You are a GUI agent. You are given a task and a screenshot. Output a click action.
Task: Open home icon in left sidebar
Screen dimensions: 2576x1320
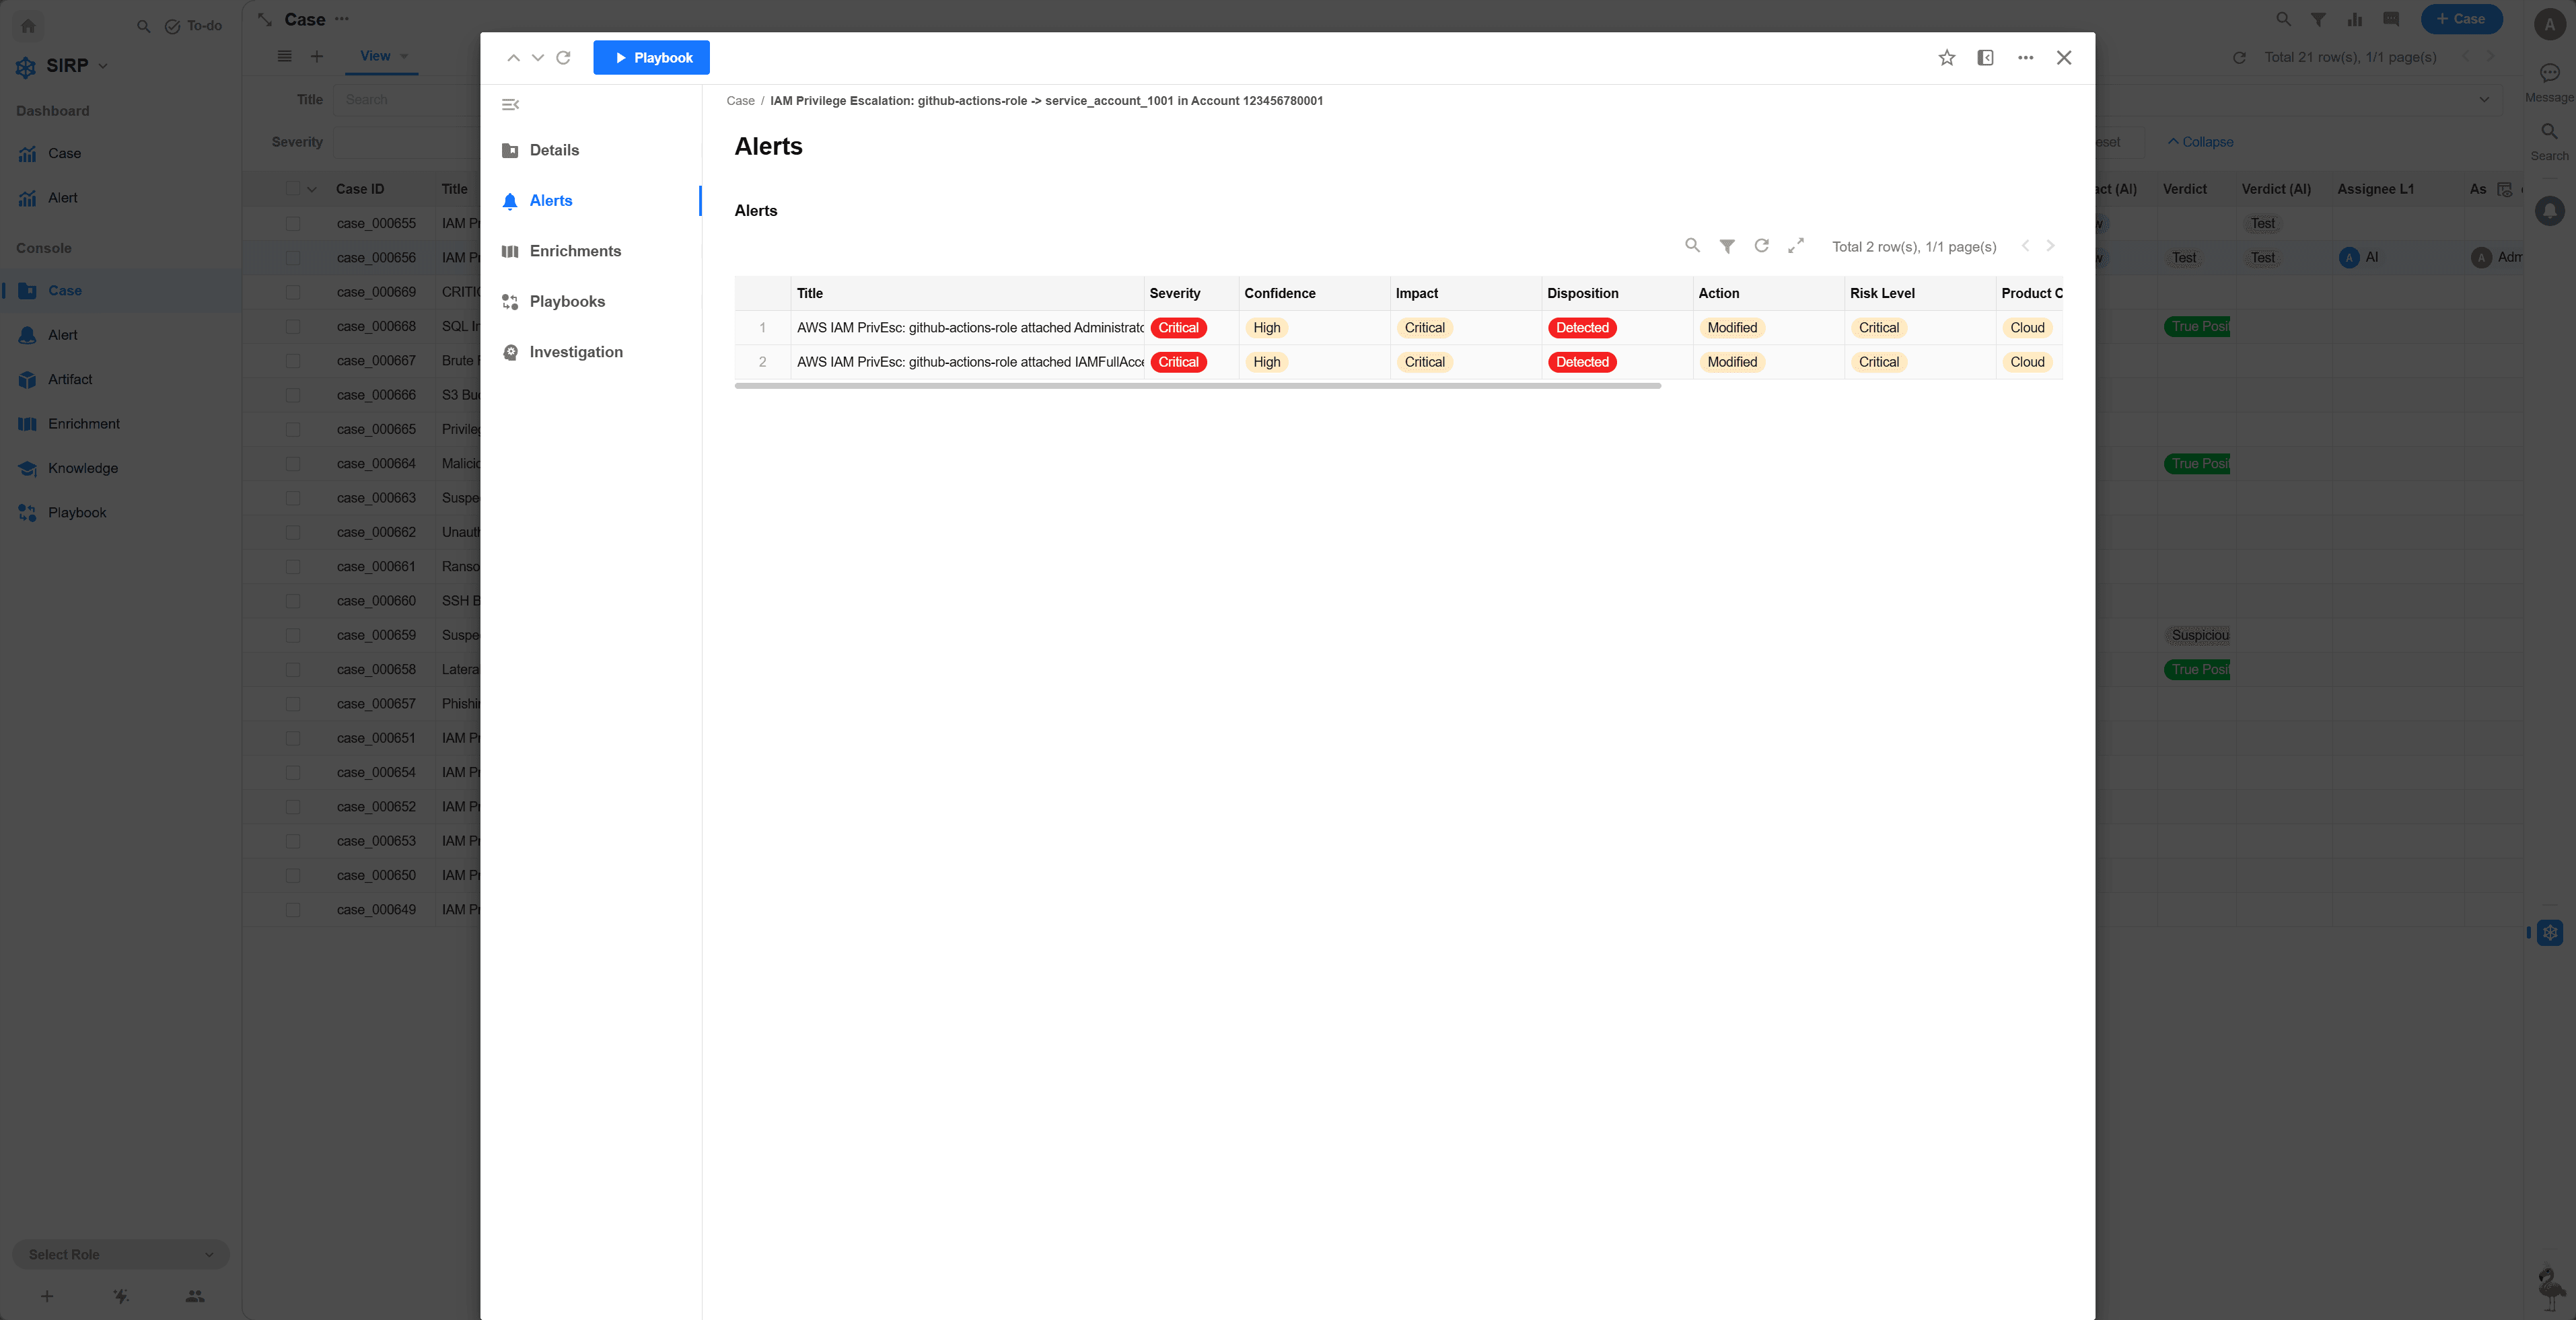point(28,26)
